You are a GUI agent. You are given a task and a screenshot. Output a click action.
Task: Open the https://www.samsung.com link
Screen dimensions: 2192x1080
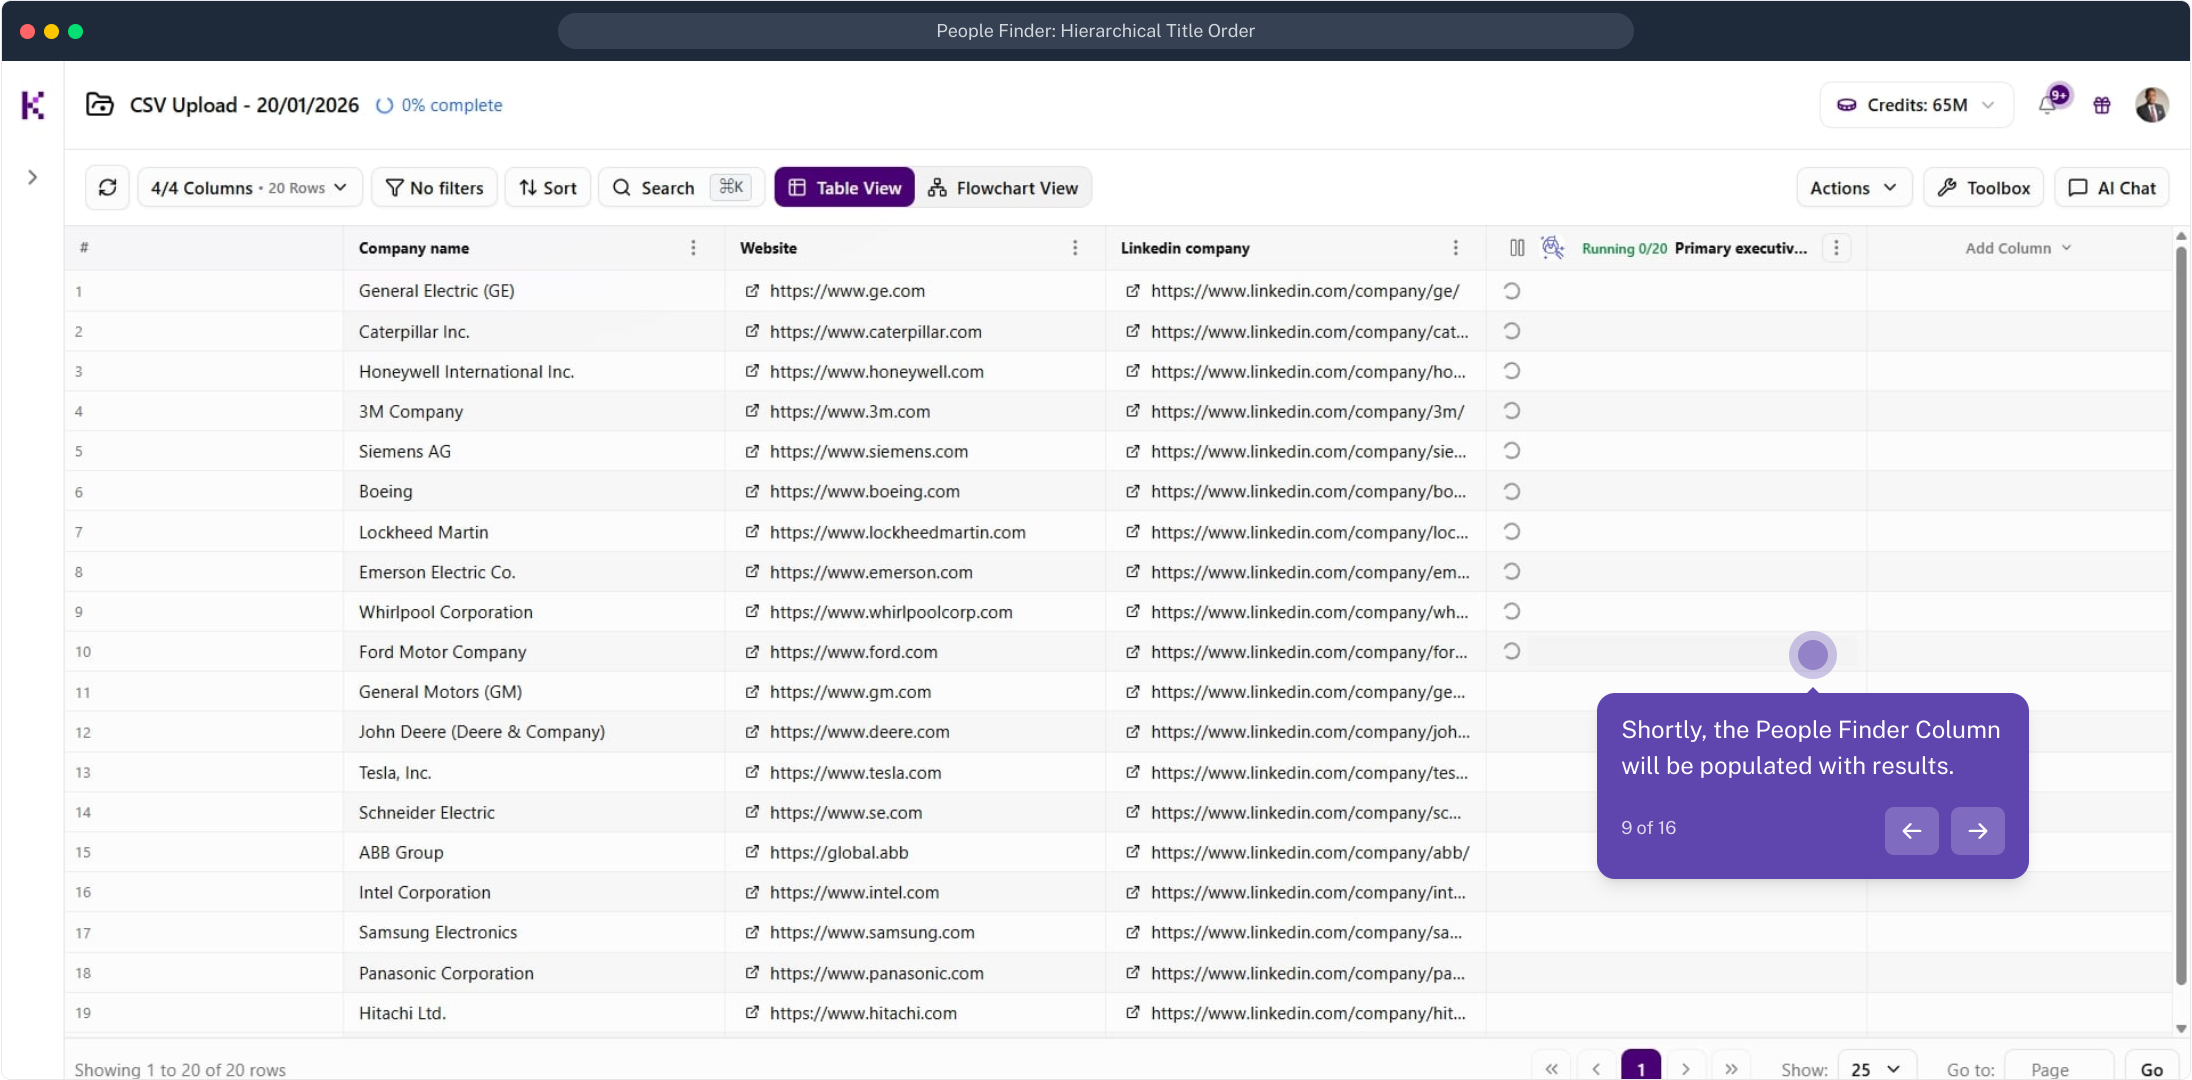(x=872, y=933)
